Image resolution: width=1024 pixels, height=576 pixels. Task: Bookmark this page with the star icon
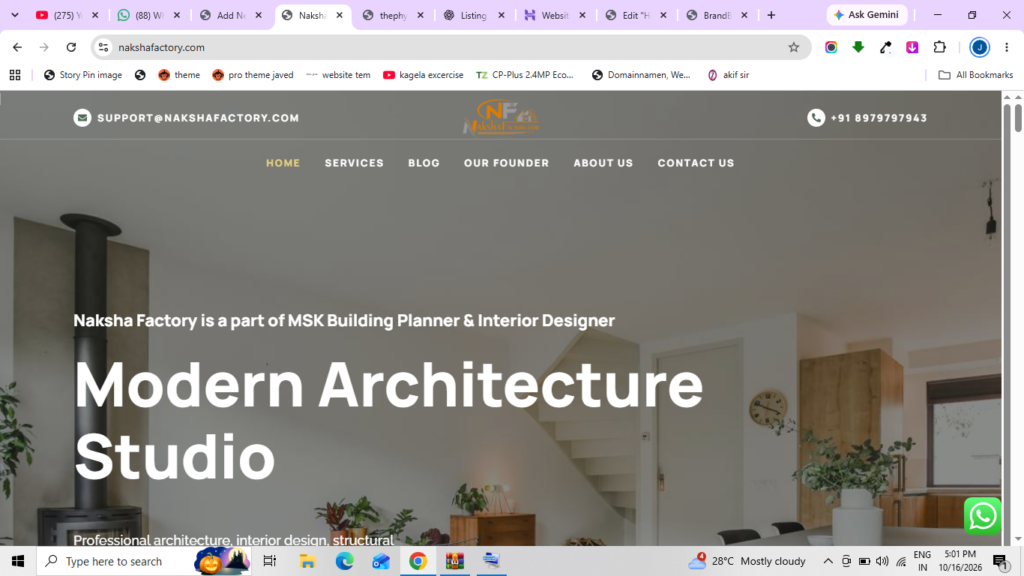point(793,47)
